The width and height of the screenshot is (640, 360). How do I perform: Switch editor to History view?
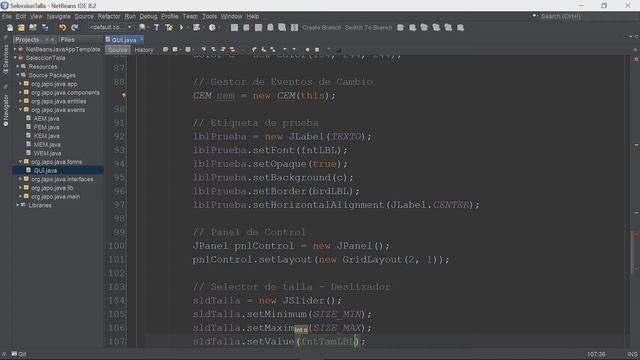tap(144, 50)
